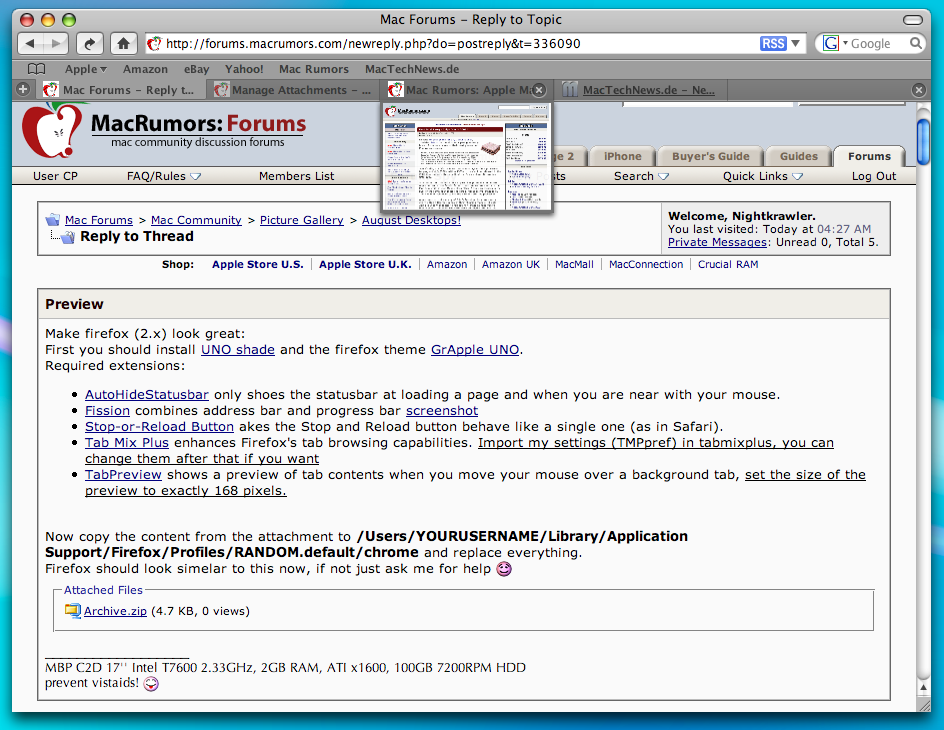Select the Forums site tab

869,156
